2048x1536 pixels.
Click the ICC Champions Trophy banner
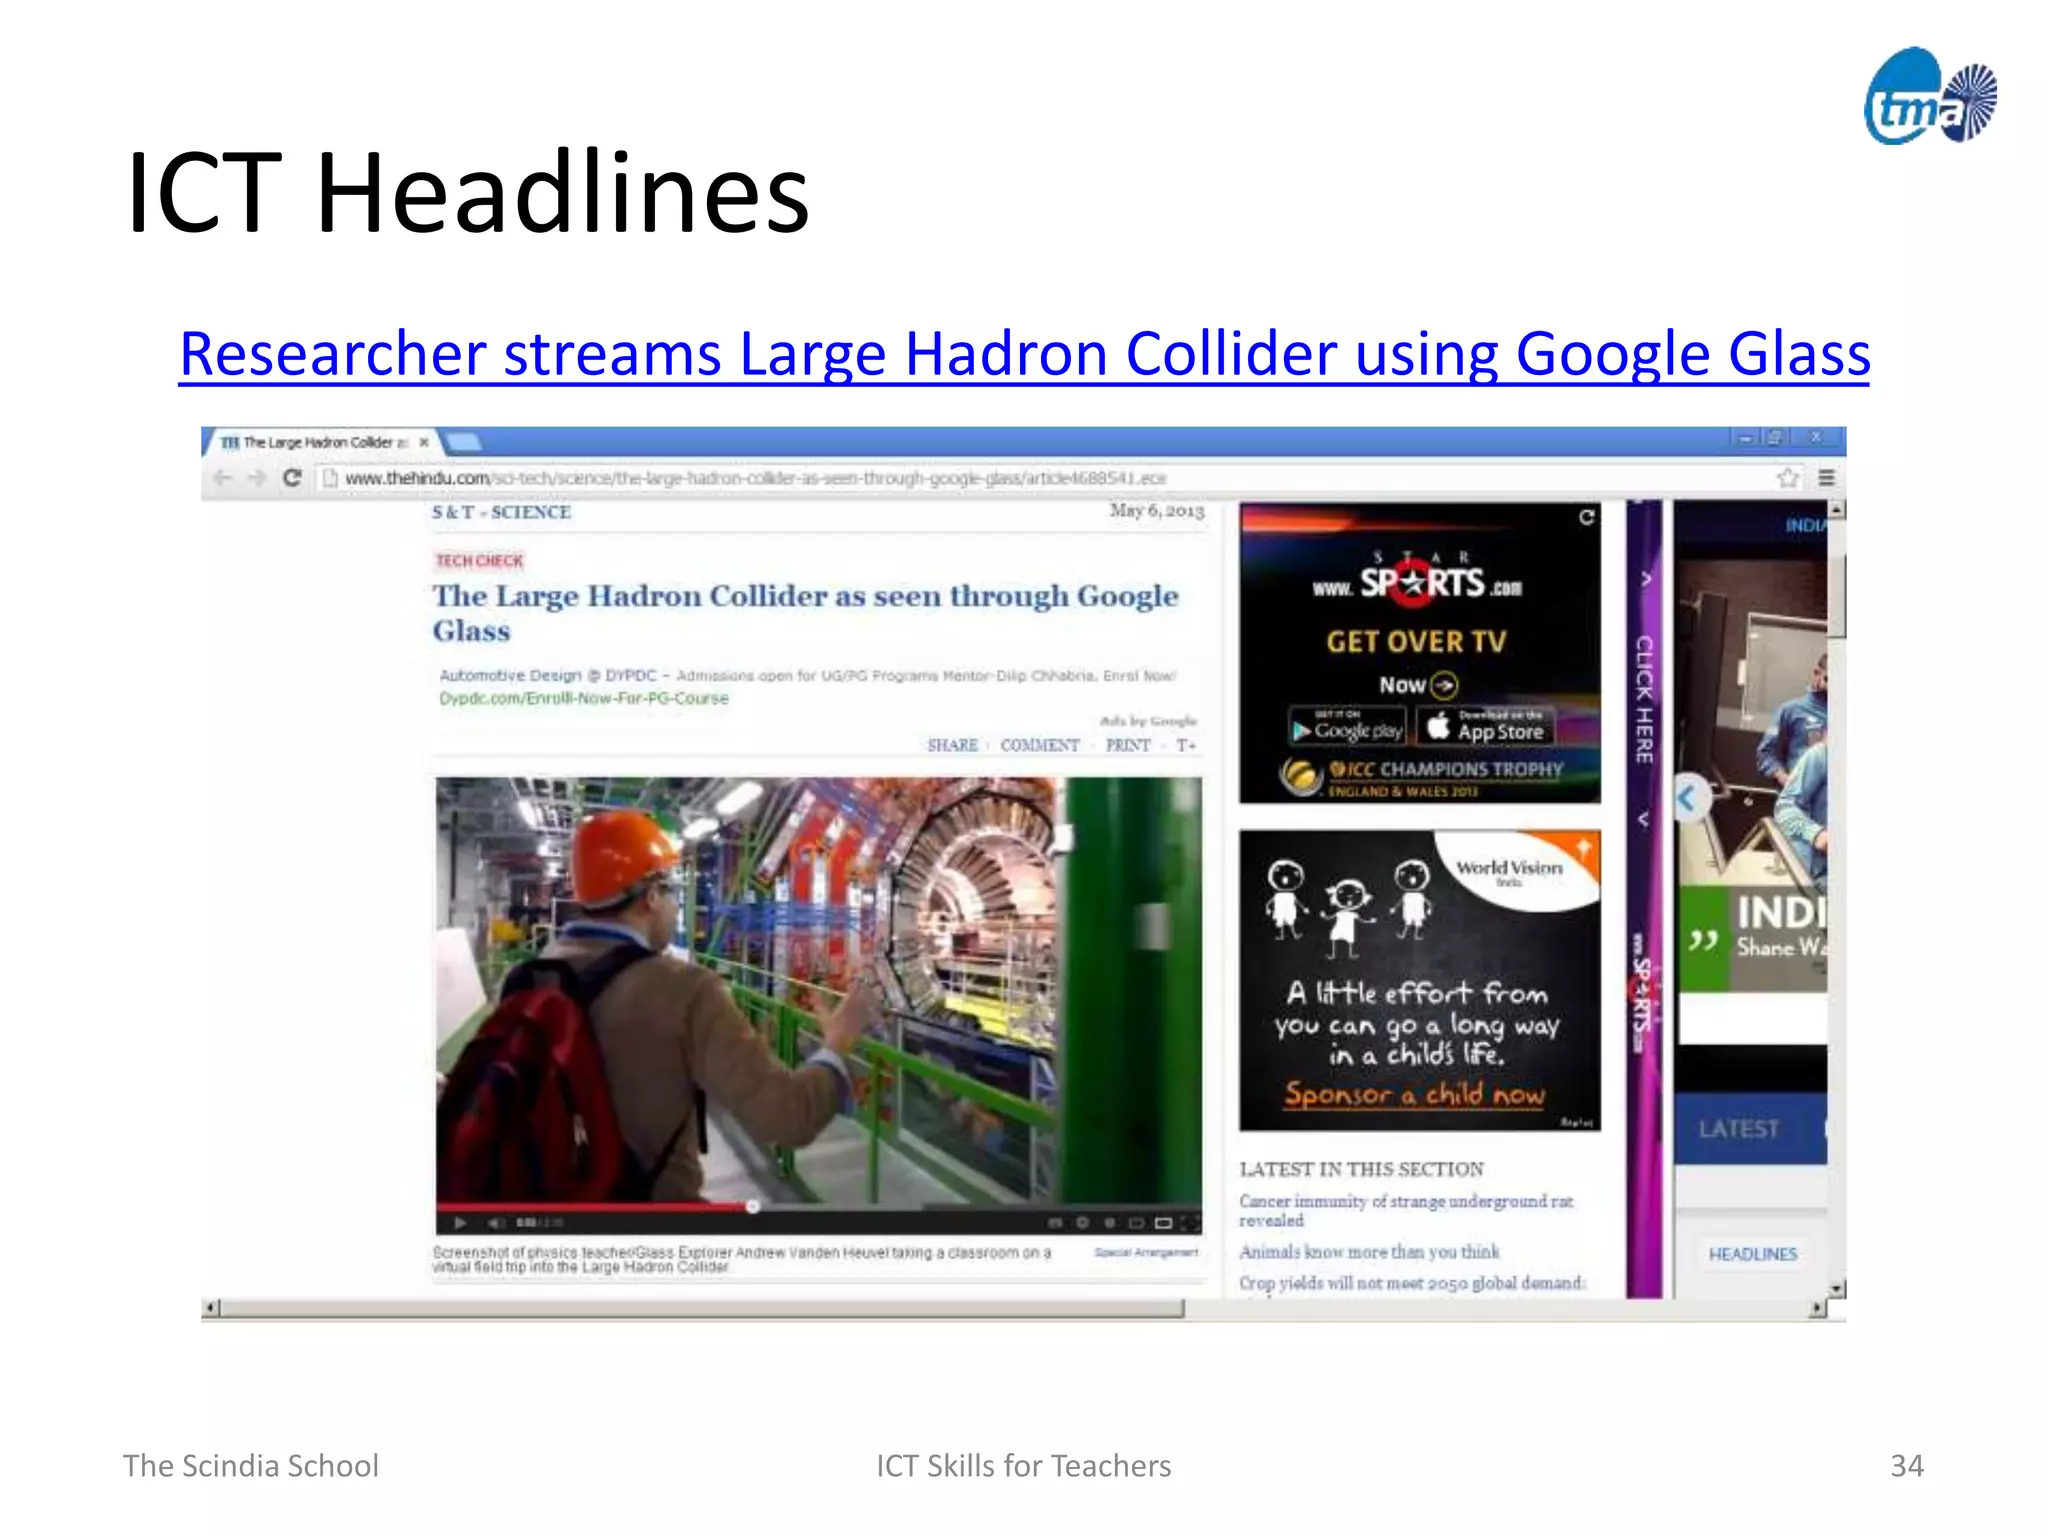(x=1420, y=778)
